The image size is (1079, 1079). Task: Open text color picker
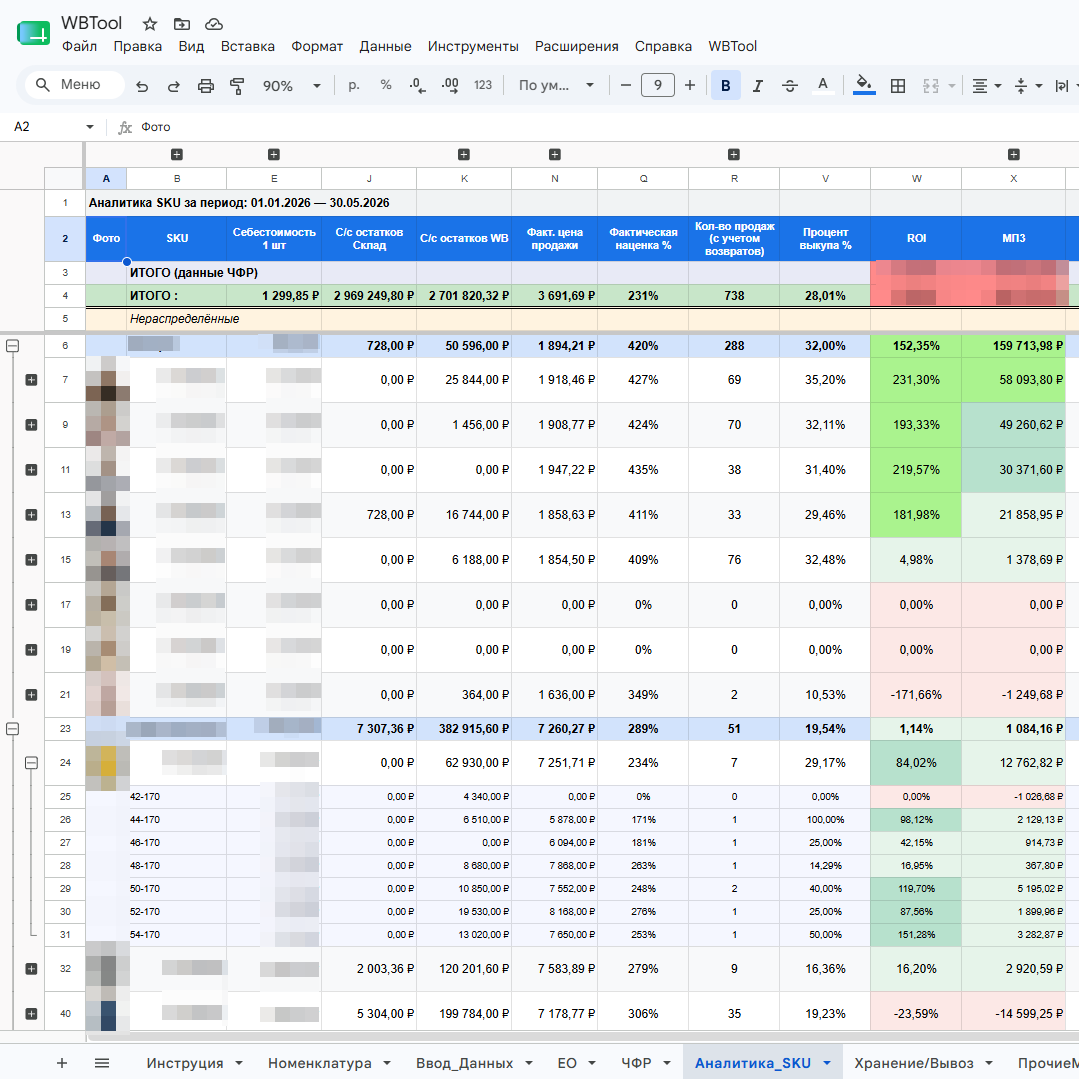(x=822, y=85)
